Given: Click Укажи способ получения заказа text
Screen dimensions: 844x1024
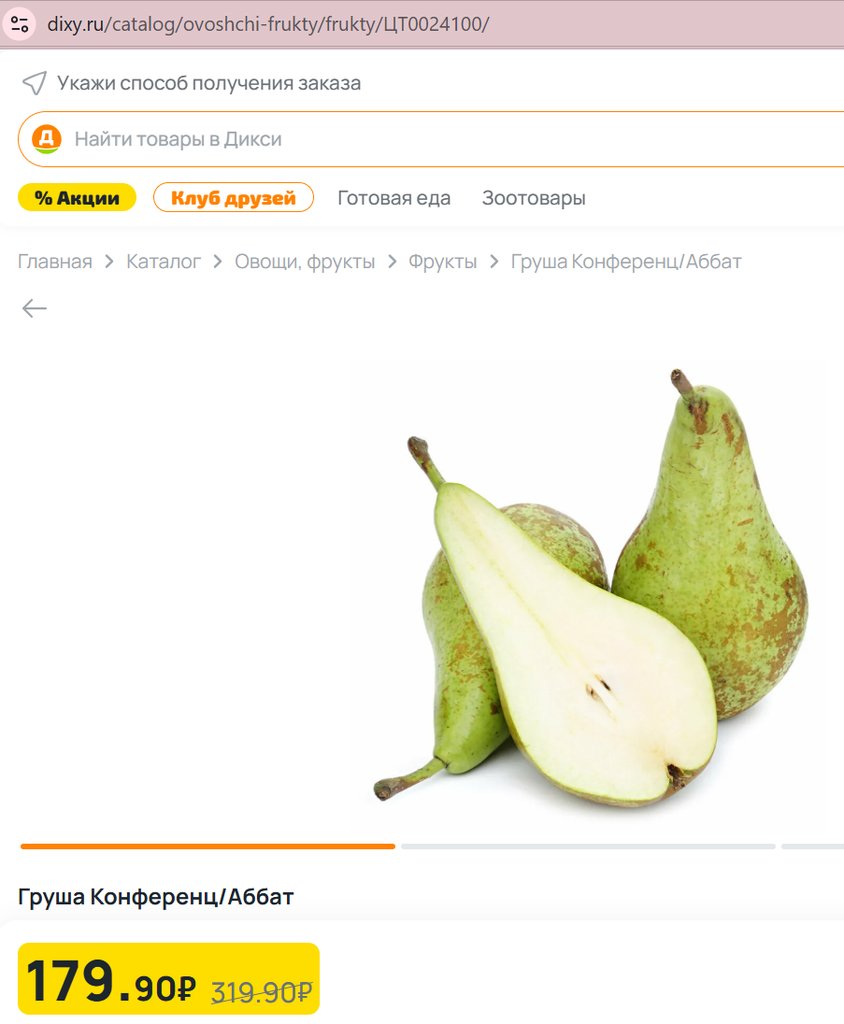Looking at the screenshot, I should coord(209,83).
